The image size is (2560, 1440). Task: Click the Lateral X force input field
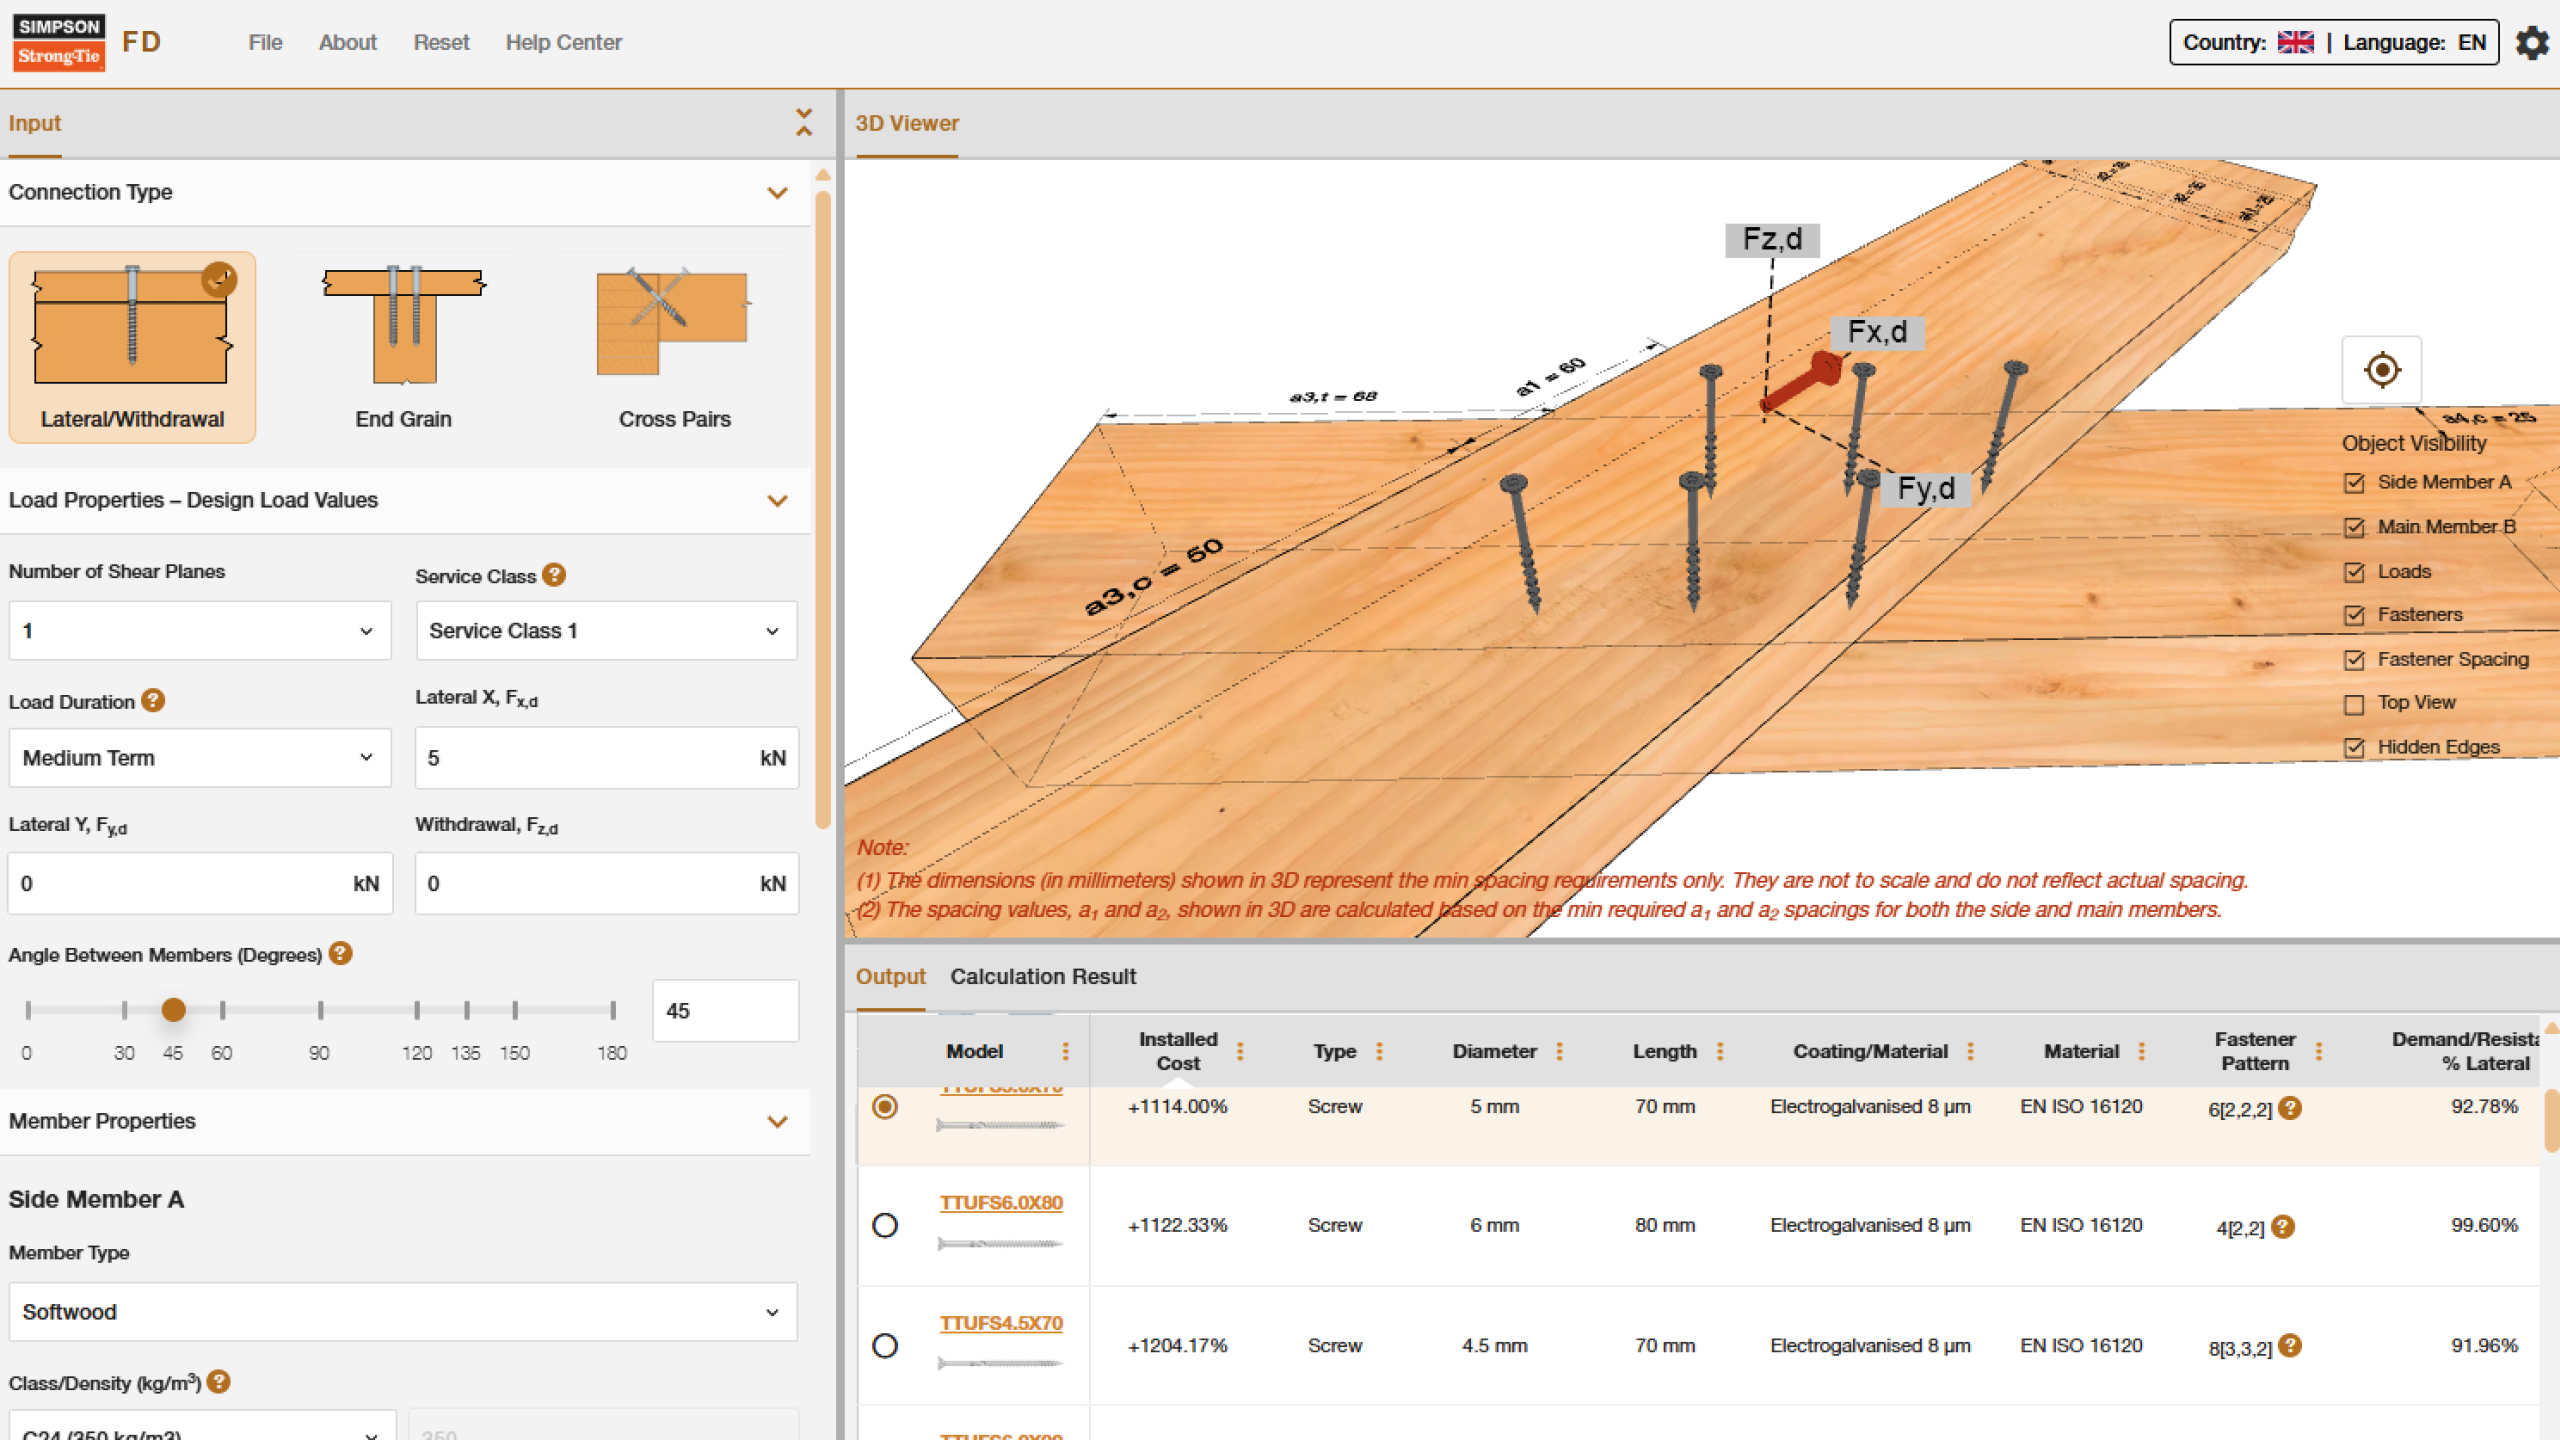(x=606, y=757)
